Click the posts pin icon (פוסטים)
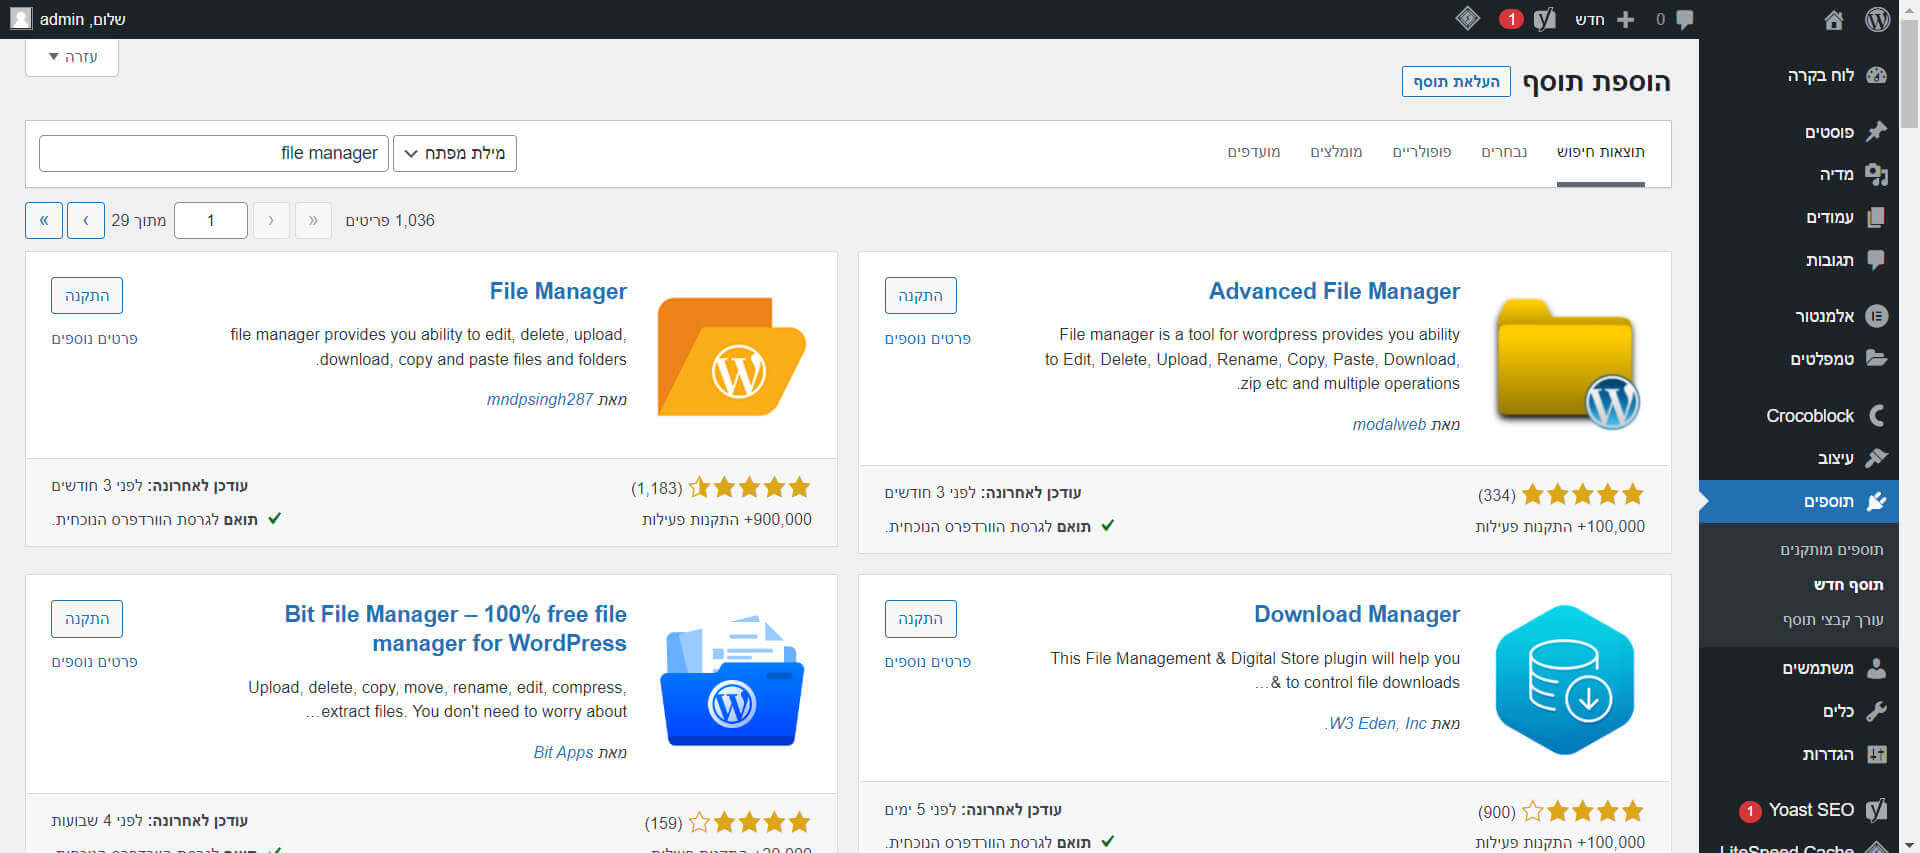The image size is (1920, 853). [1877, 131]
